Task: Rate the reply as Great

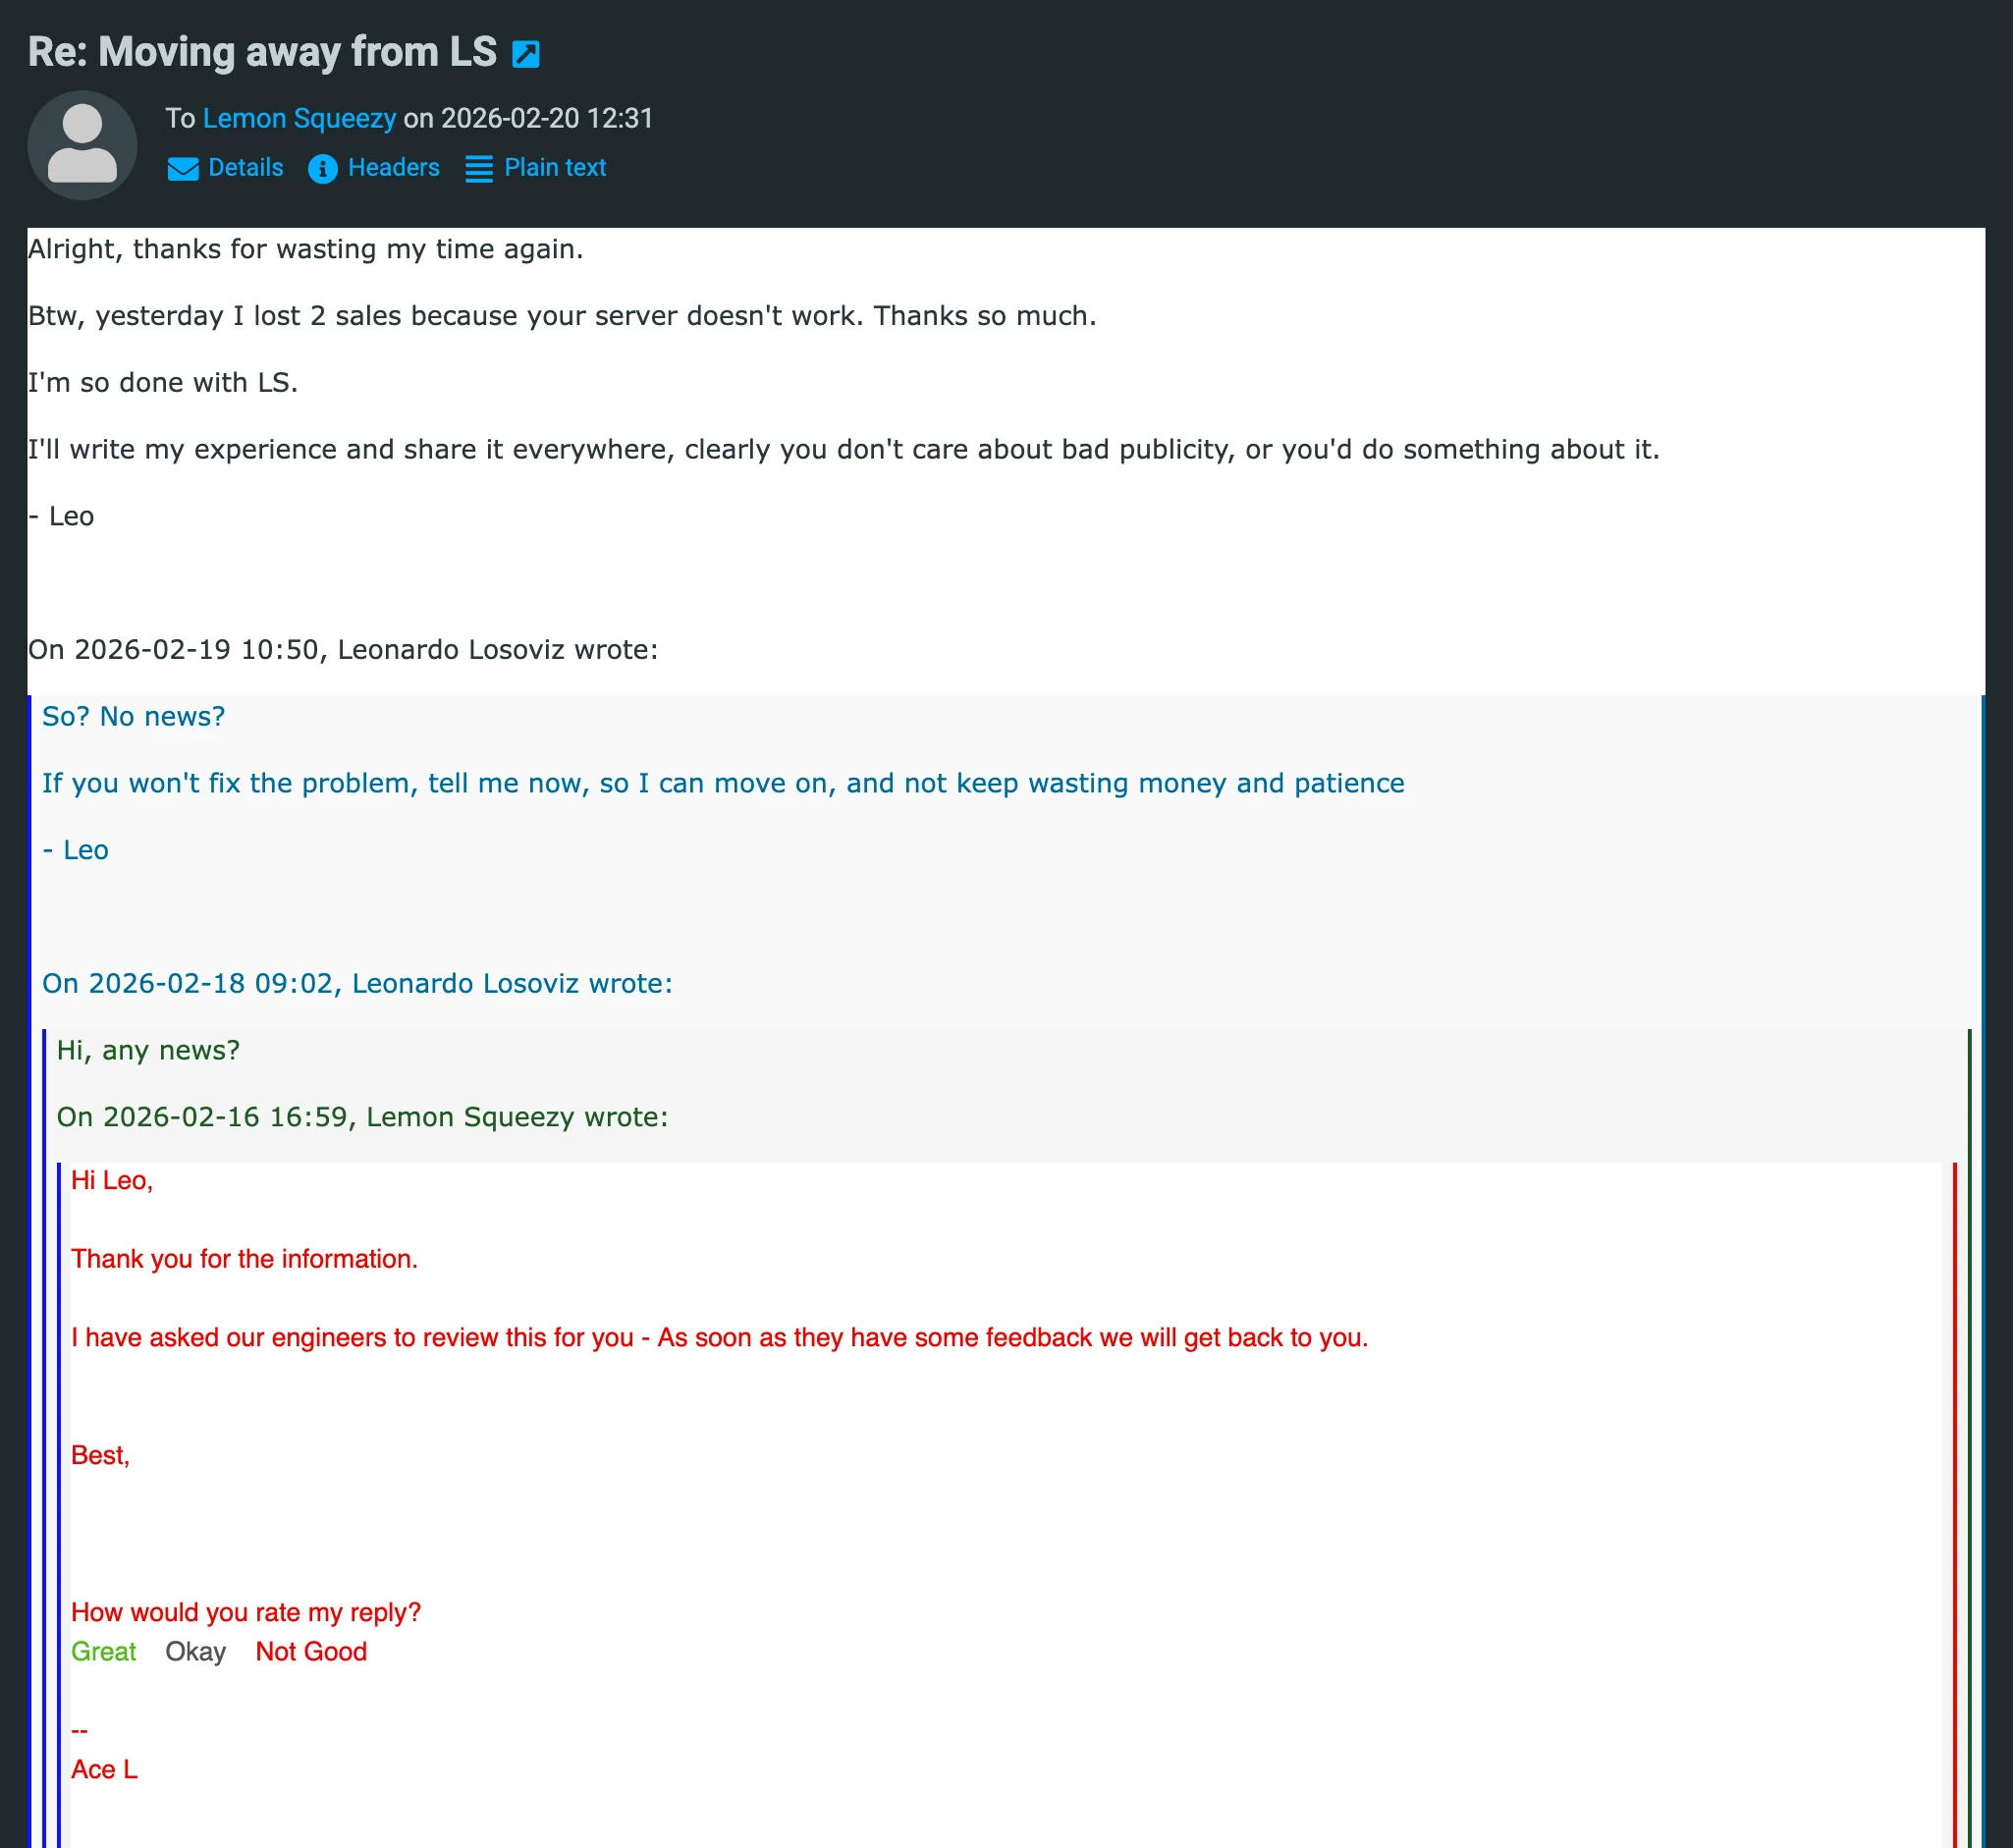Action: click(103, 1652)
